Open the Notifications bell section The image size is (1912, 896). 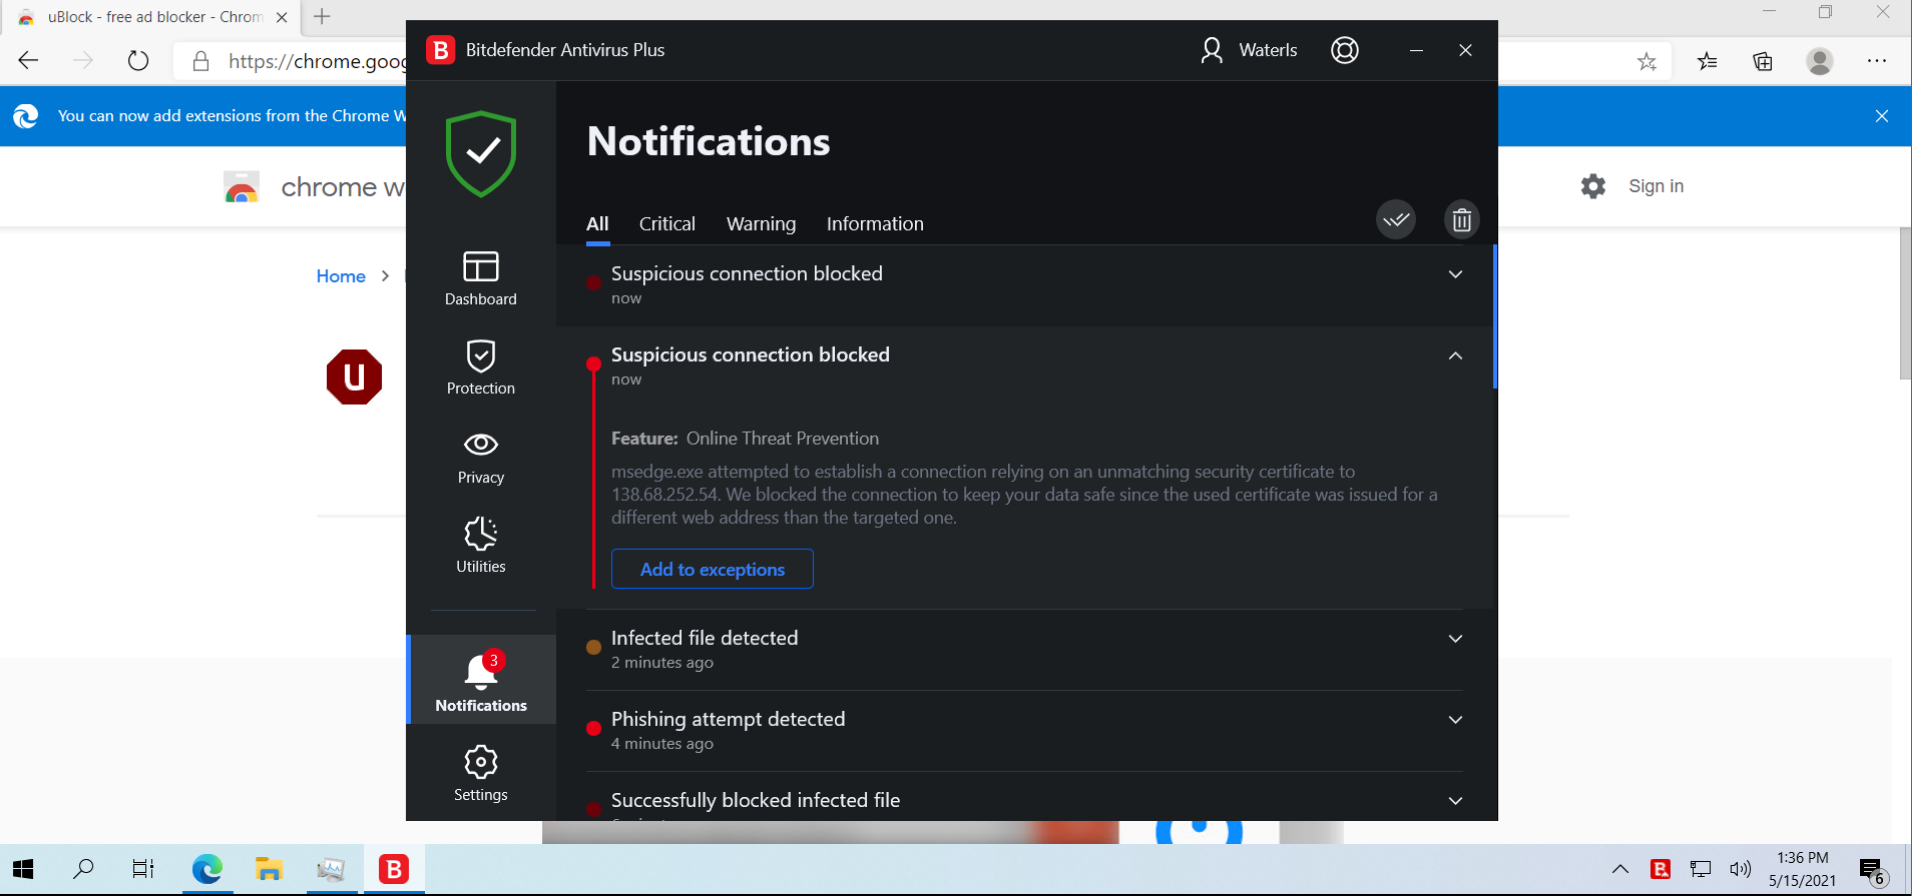(481, 680)
